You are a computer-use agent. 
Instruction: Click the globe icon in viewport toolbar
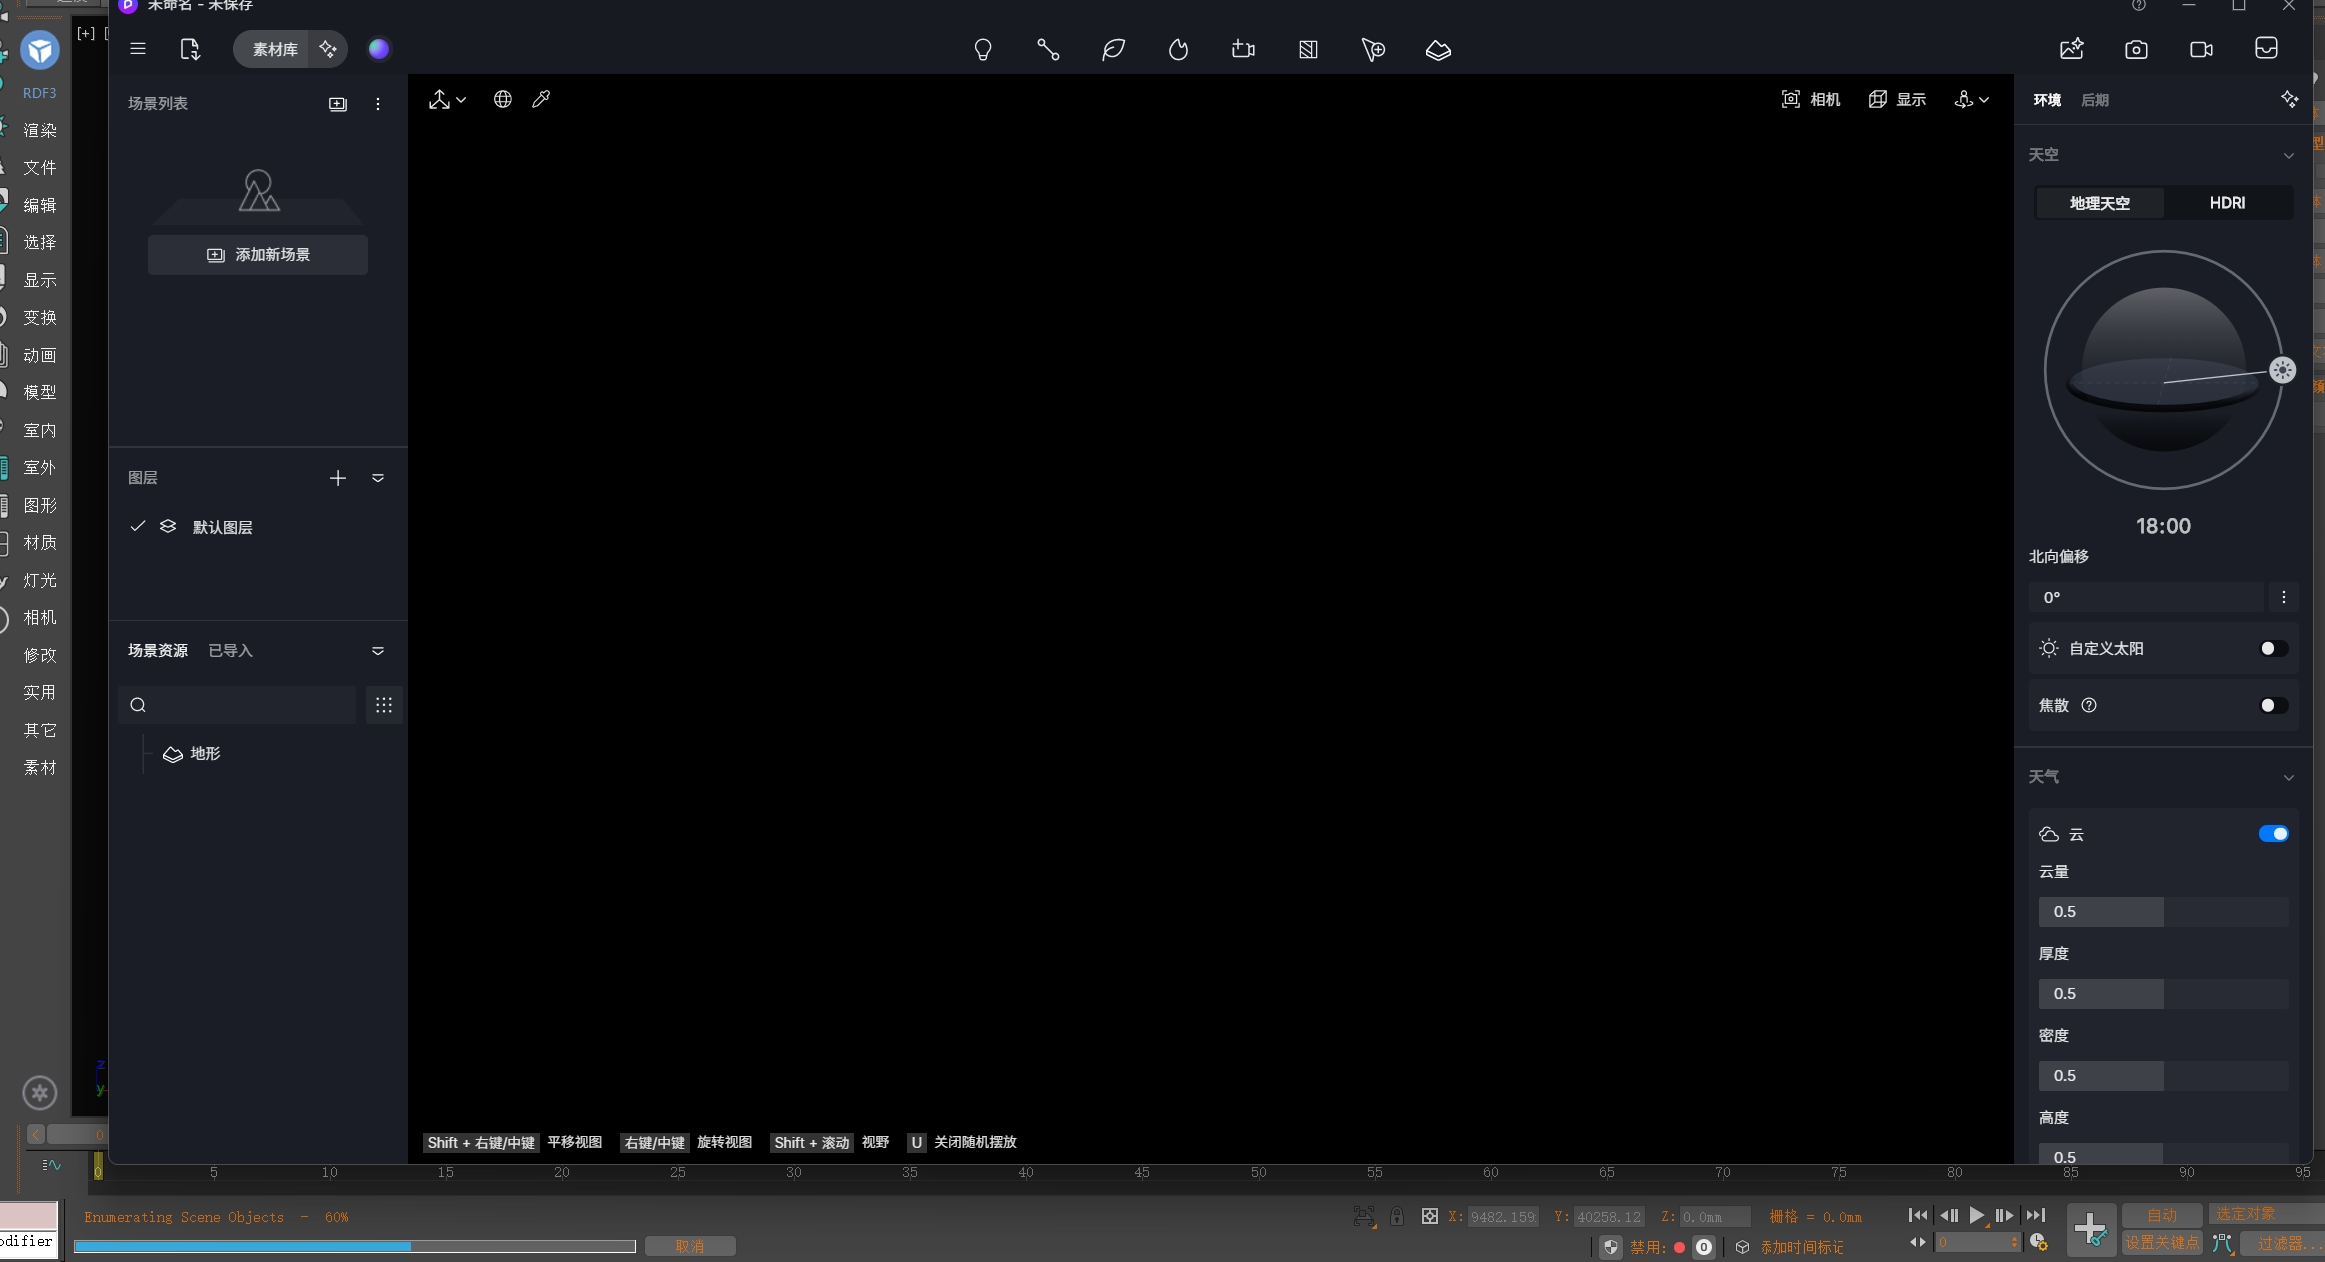click(x=503, y=99)
